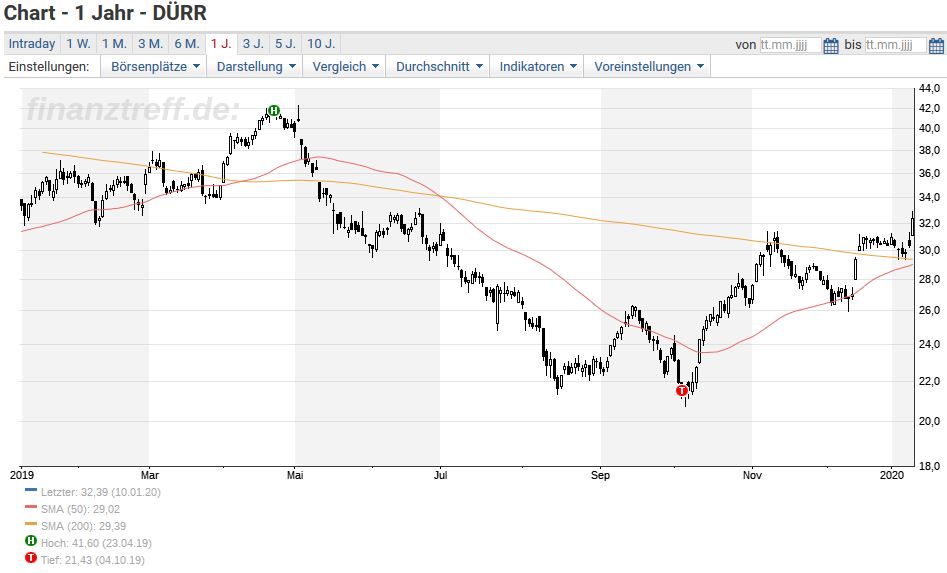Image resolution: width=947 pixels, height=573 pixels.
Task: Click the 'SMA (200): 29,39' legend text
Action: coord(83,526)
